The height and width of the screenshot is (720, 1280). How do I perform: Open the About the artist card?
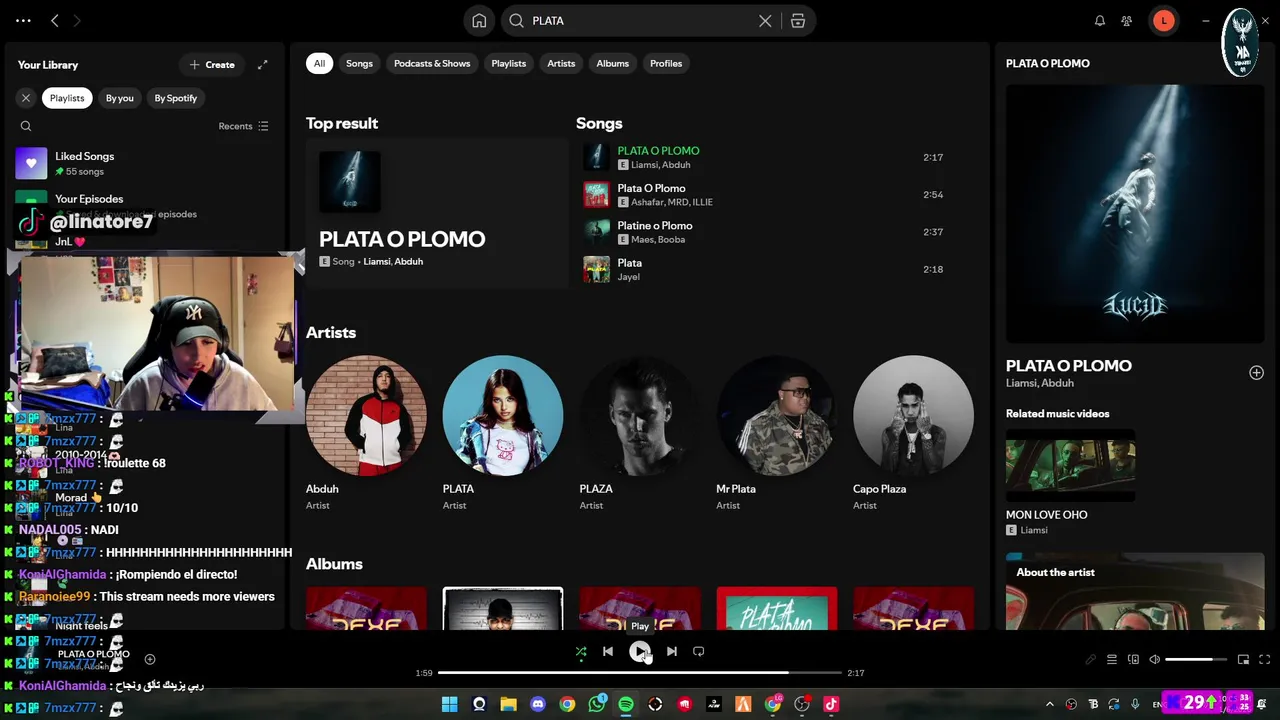(x=1135, y=592)
